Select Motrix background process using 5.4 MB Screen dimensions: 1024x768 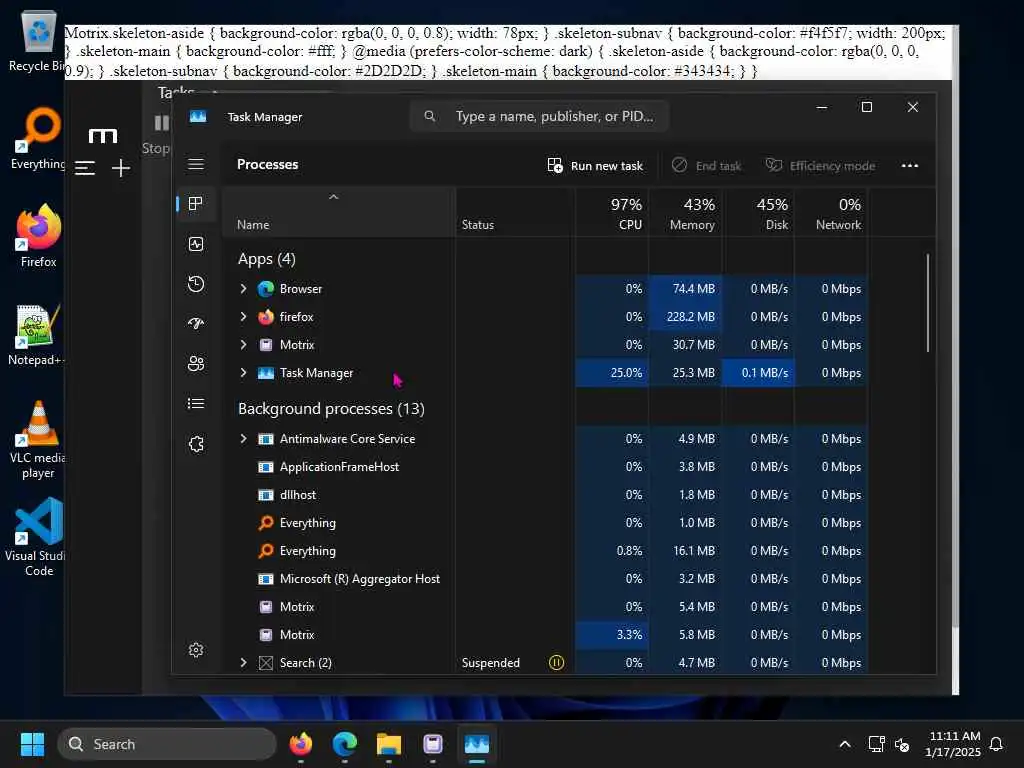pos(545,607)
